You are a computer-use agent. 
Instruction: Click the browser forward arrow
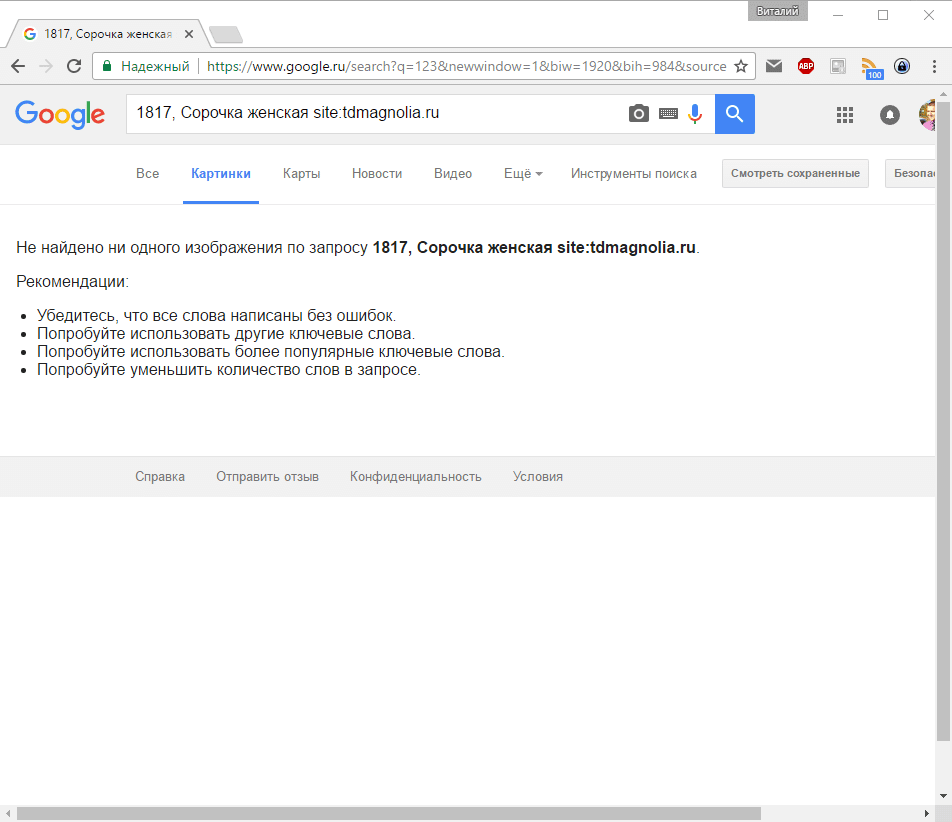(46, 66)
